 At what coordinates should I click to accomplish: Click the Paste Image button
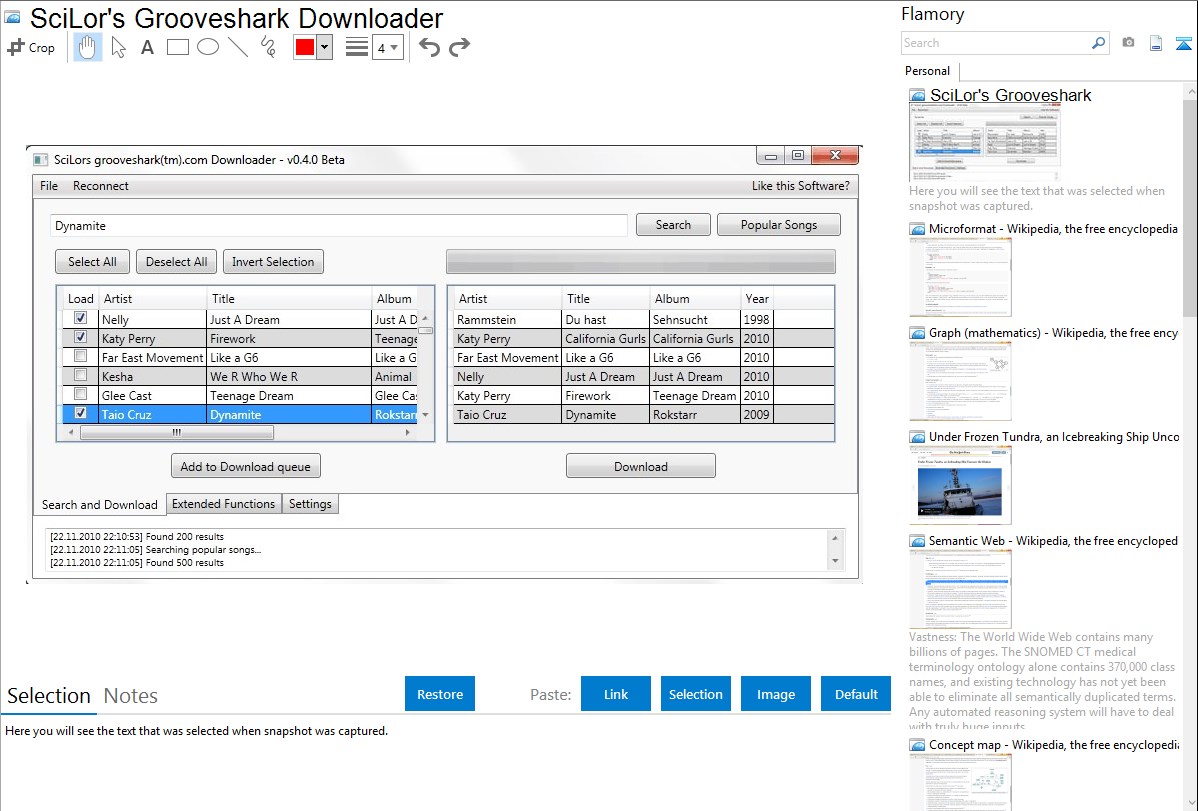[775, 694]
